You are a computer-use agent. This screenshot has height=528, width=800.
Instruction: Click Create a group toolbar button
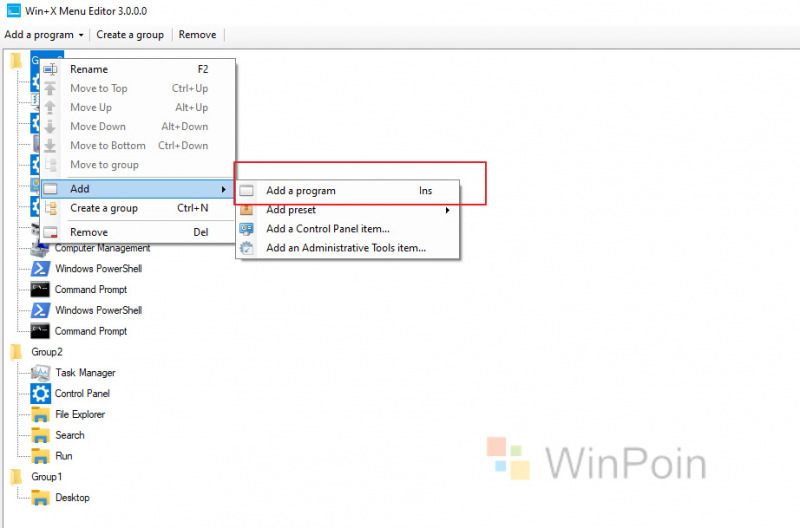coord(130,35)
